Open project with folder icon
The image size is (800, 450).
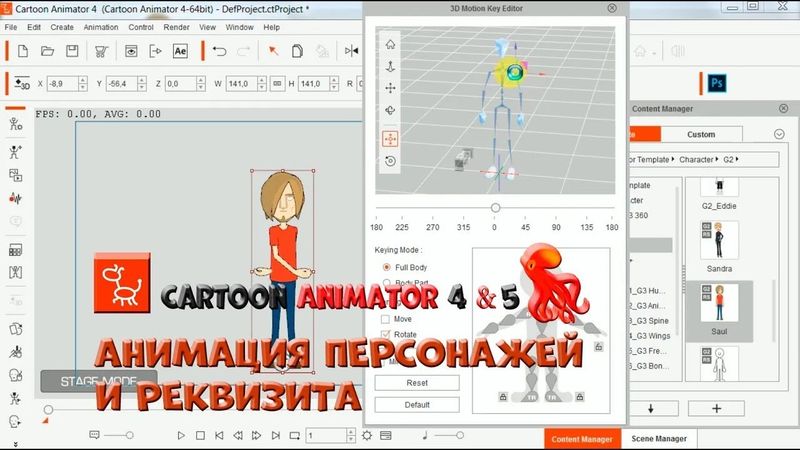tap(47, 51)
